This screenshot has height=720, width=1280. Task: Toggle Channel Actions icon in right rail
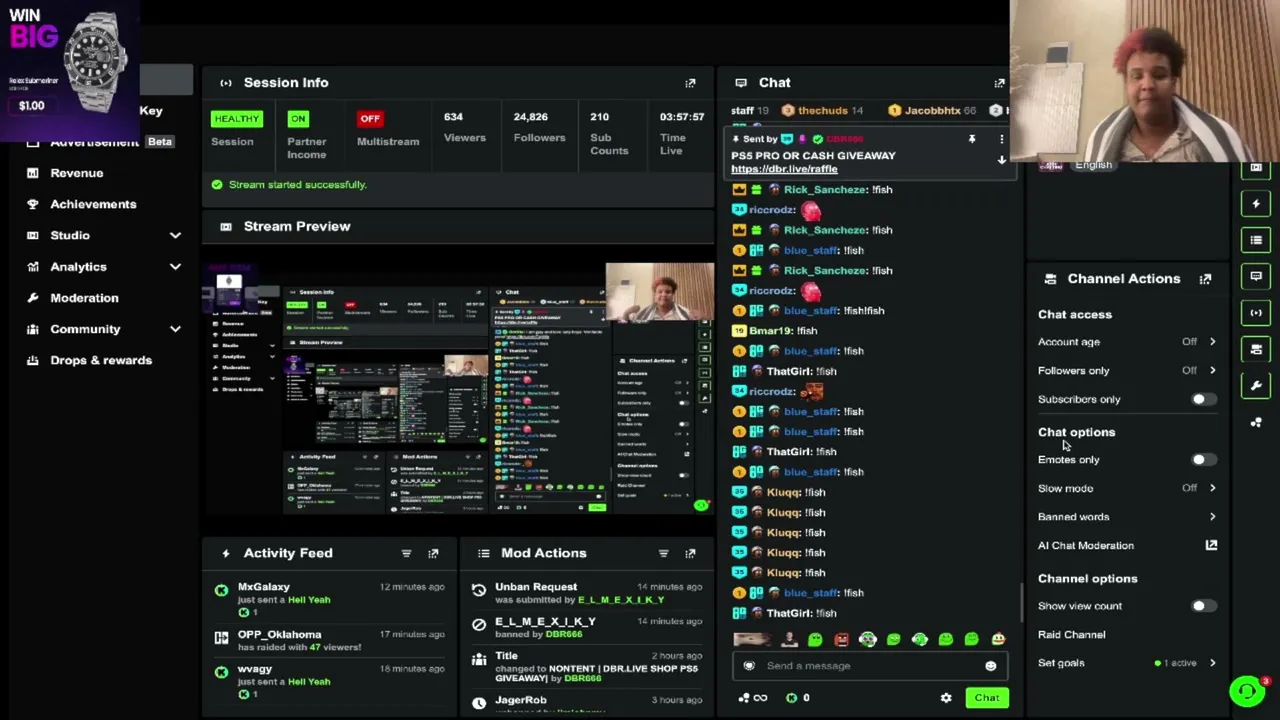click(1256, 349)
